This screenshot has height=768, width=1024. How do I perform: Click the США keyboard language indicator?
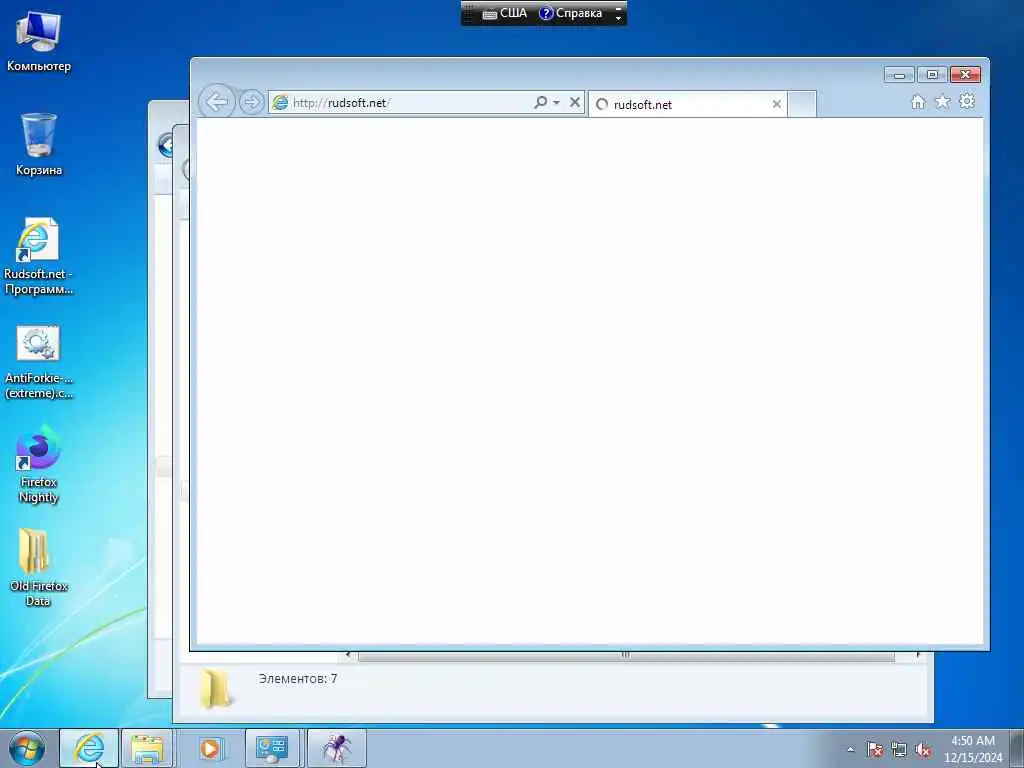point(505,13)
